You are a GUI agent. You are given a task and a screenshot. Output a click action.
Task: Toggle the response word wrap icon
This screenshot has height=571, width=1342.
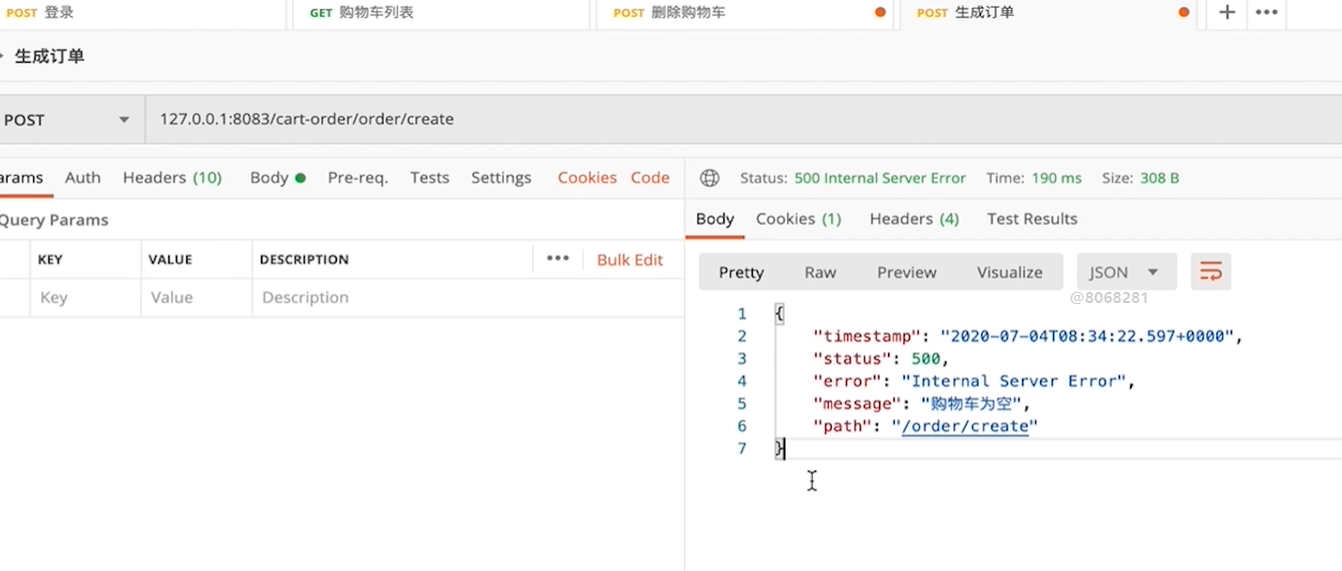[1210, 272]
